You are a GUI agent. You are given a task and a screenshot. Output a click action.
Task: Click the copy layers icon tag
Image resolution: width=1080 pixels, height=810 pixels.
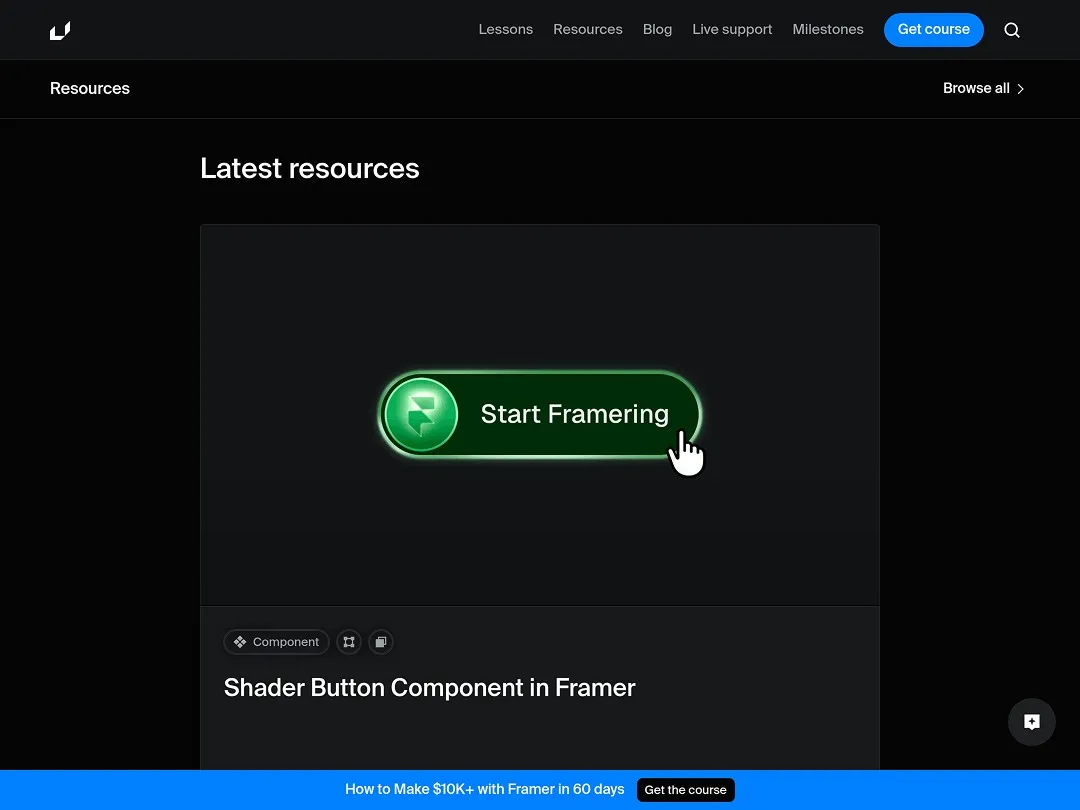(381, 642)
